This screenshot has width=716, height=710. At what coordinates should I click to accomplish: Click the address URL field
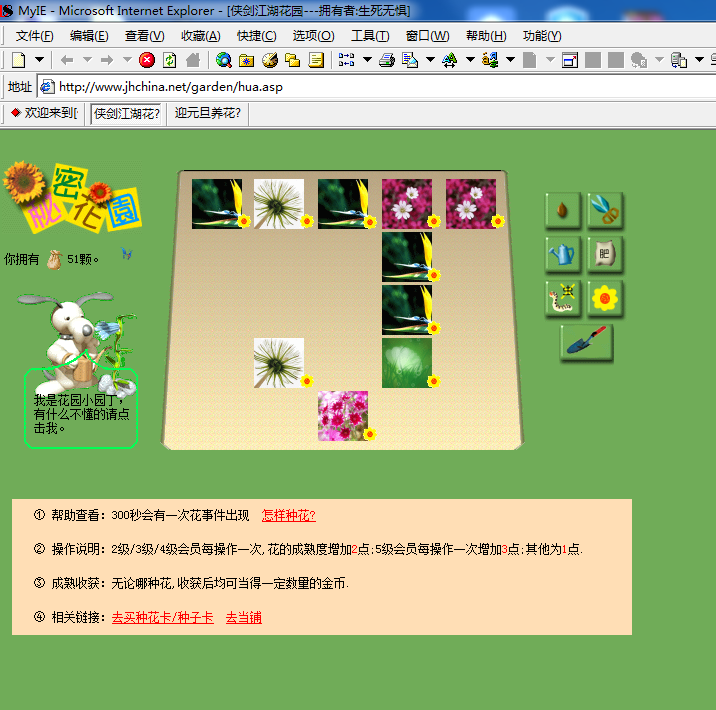pyautogui.click(x=376, y=87)
